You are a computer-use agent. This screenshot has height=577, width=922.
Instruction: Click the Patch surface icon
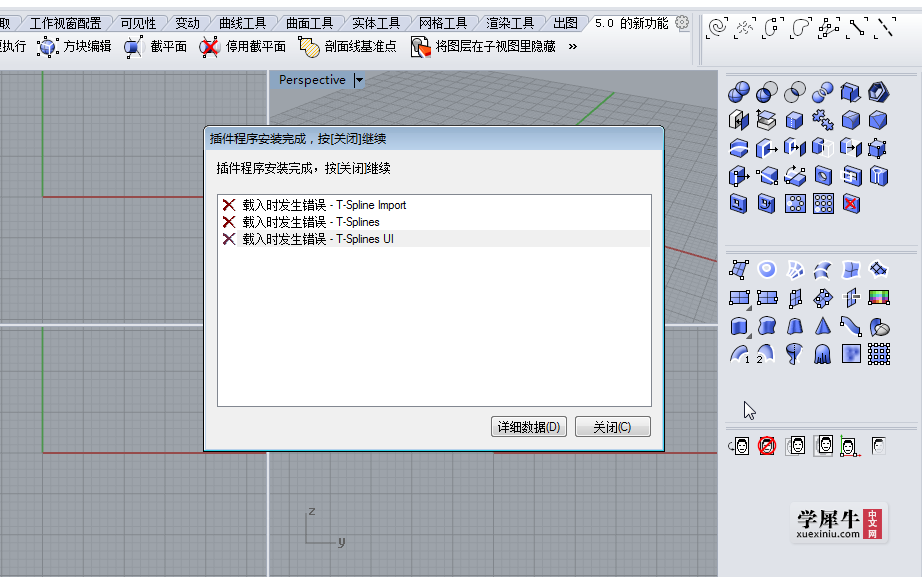click(878, 270)
